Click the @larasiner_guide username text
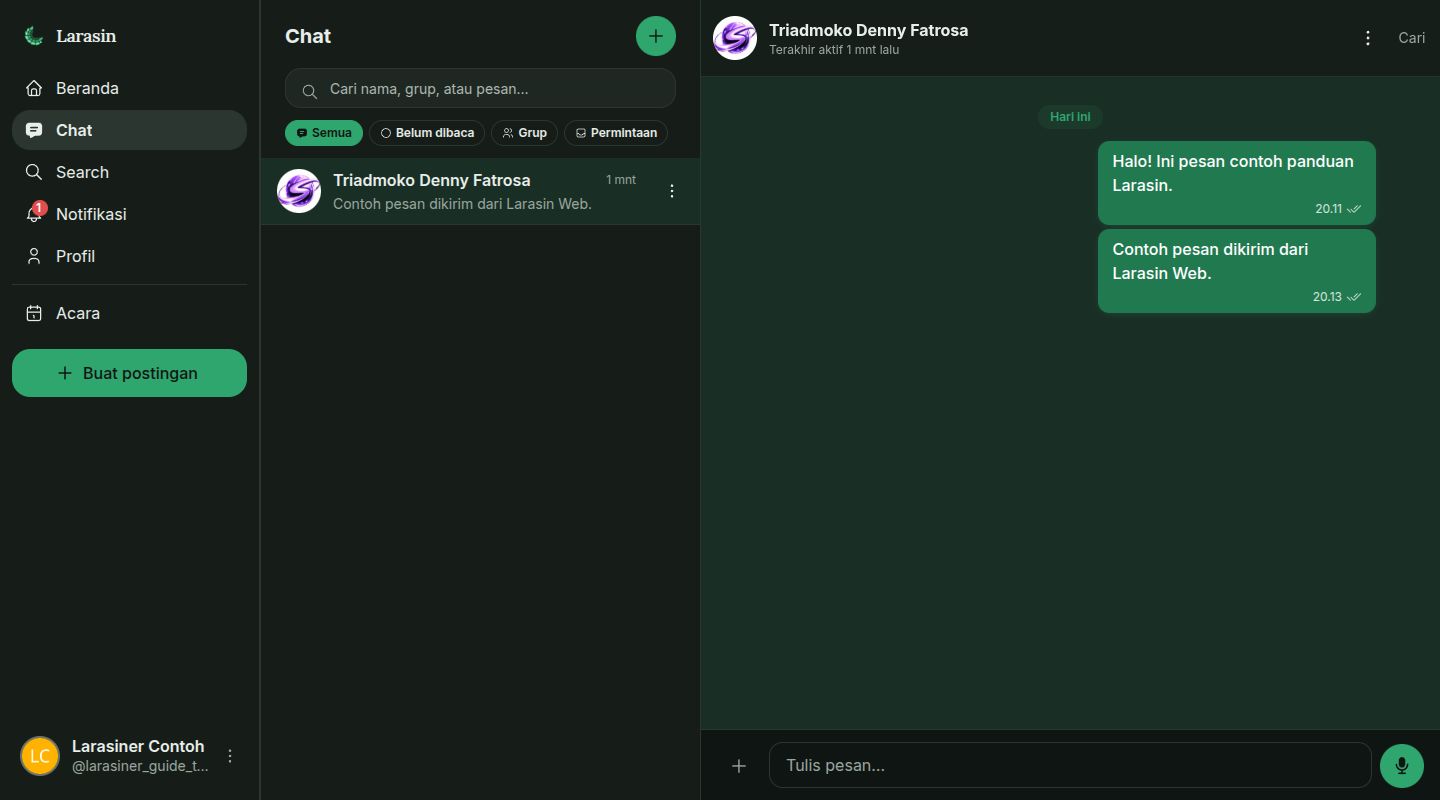Image resolution: width=1440 pixels, height=800 pixels. tap(140, 766)
